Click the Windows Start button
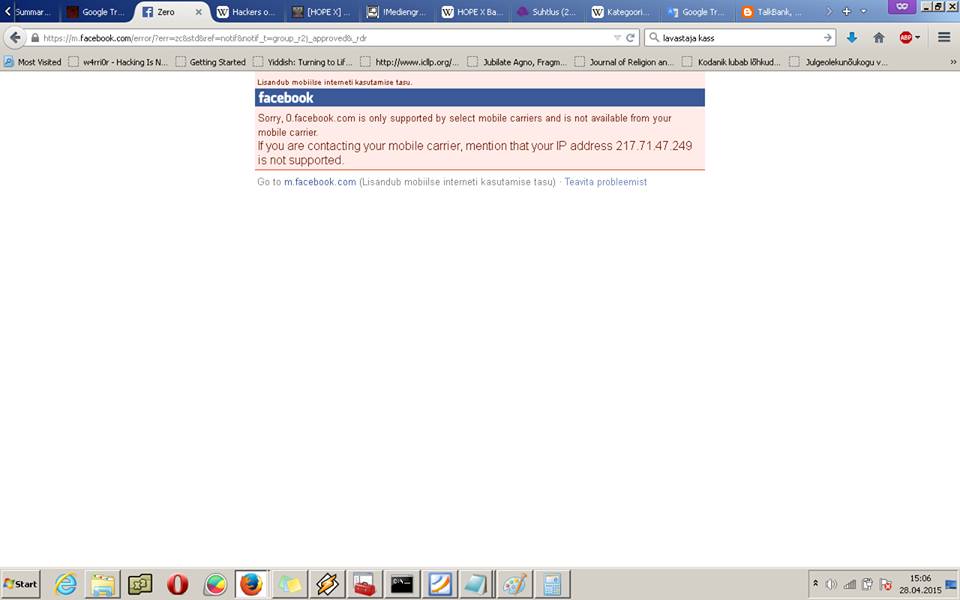This screenshot has width=960, height=600. [x=20, y=584]
